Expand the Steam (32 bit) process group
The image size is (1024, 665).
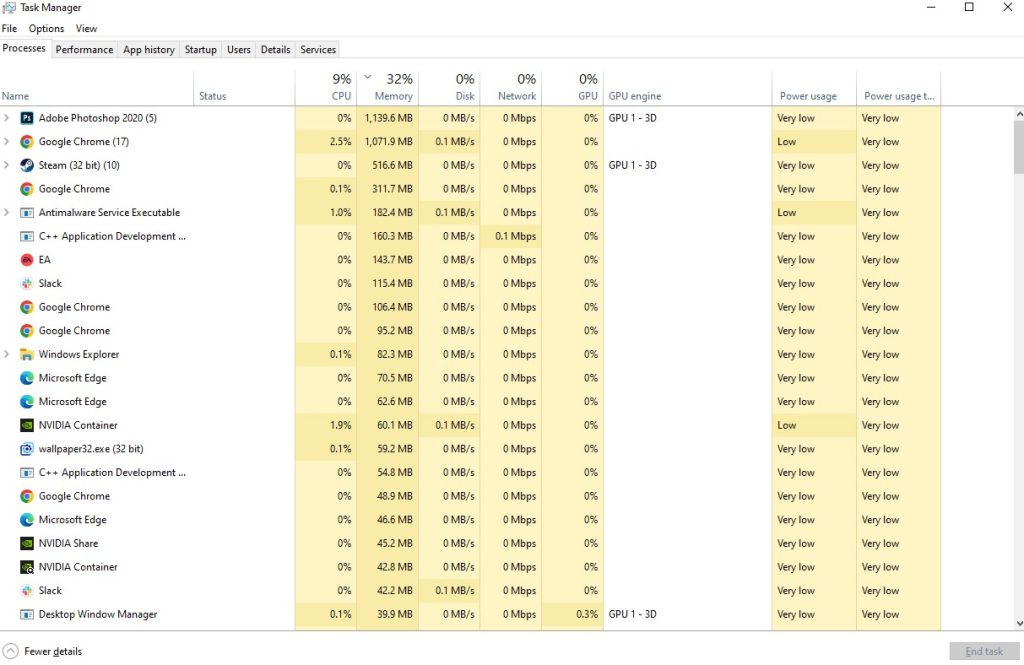(7, 165)
